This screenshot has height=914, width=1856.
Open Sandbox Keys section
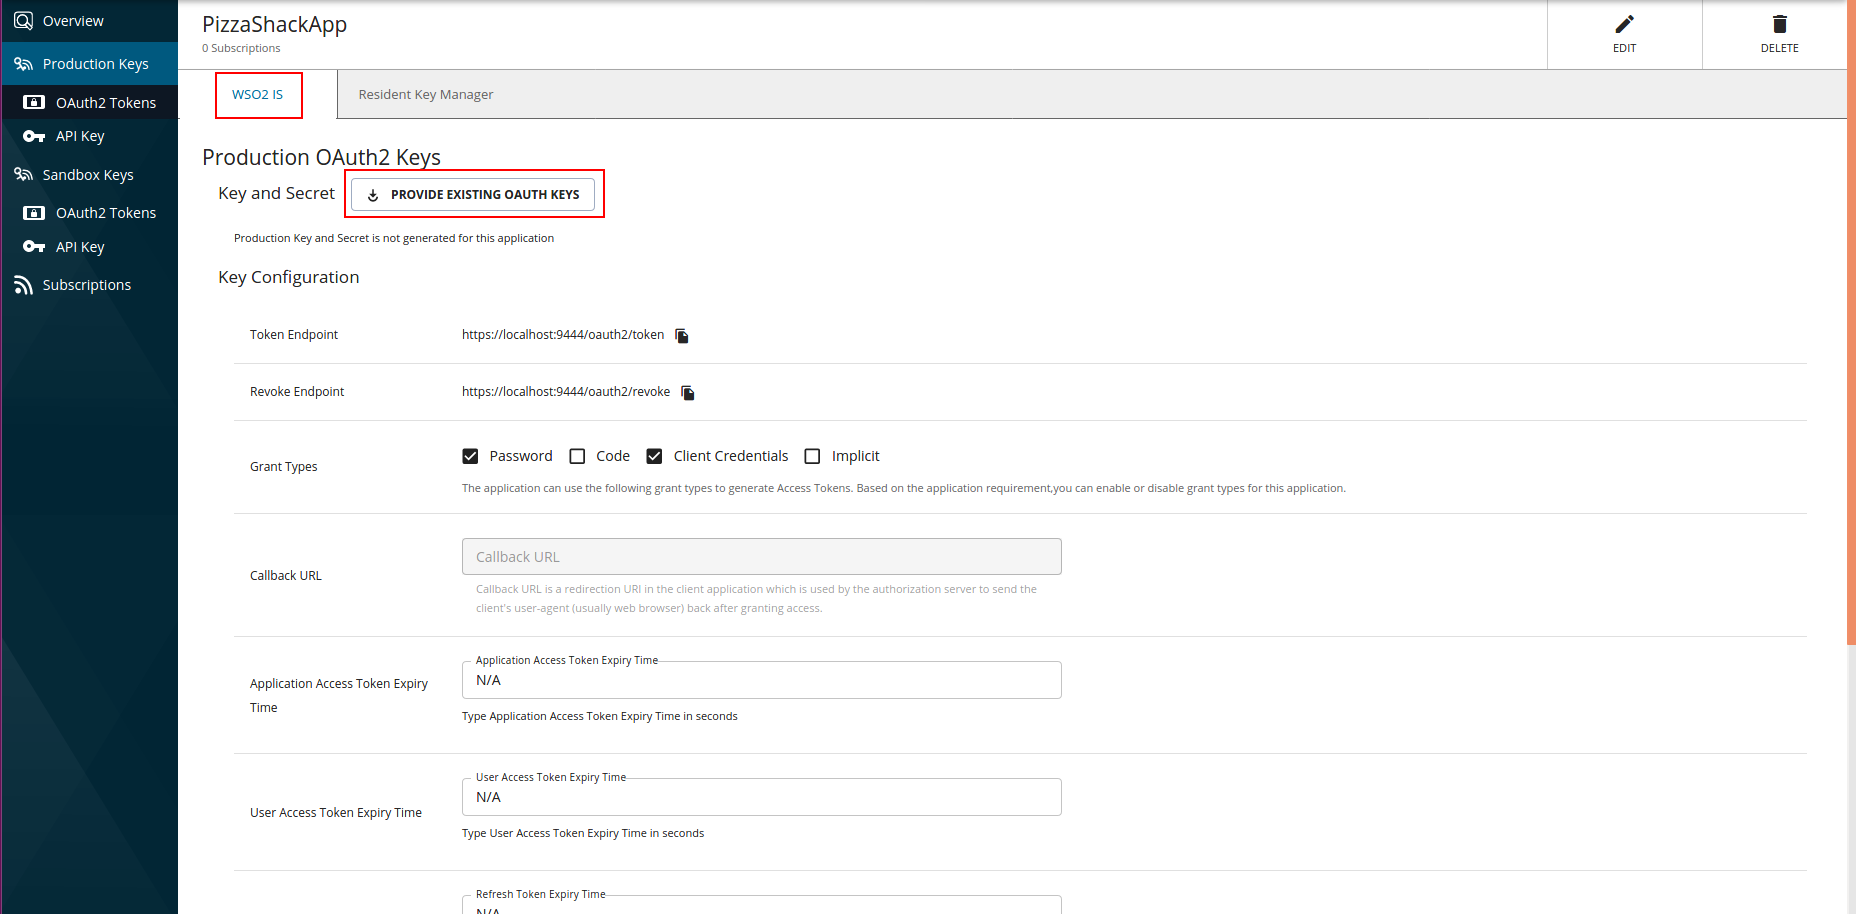[x=87, y=175]
